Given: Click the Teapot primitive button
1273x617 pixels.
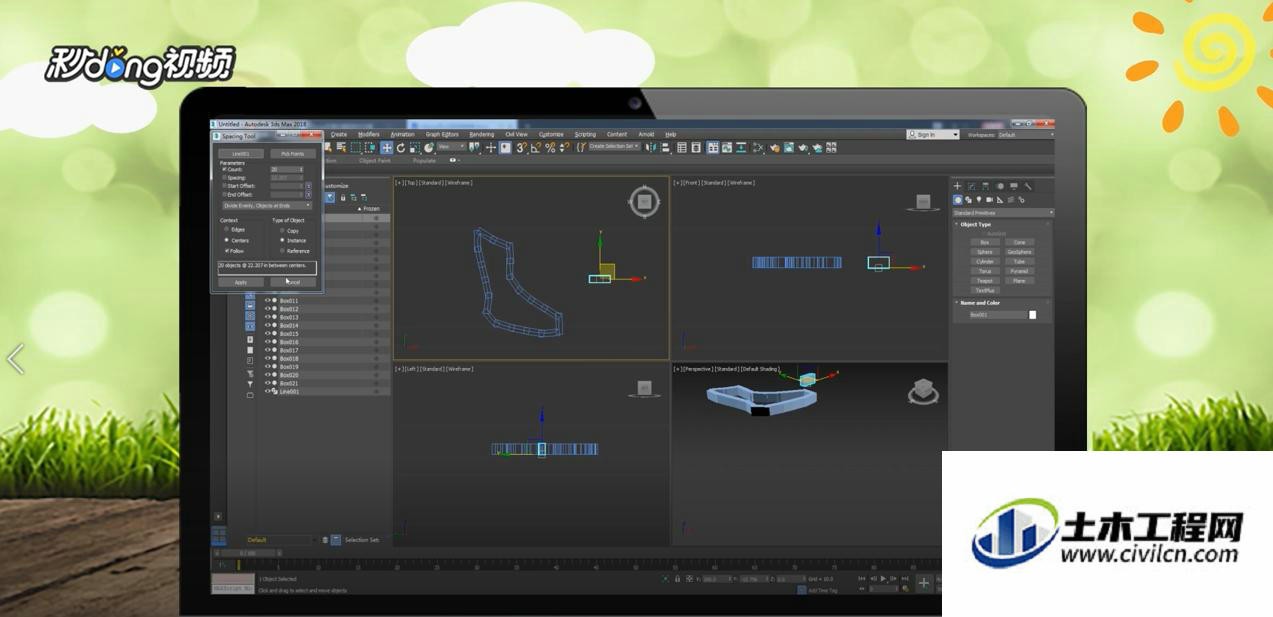Looking at the screenshot, I should 985,281.
